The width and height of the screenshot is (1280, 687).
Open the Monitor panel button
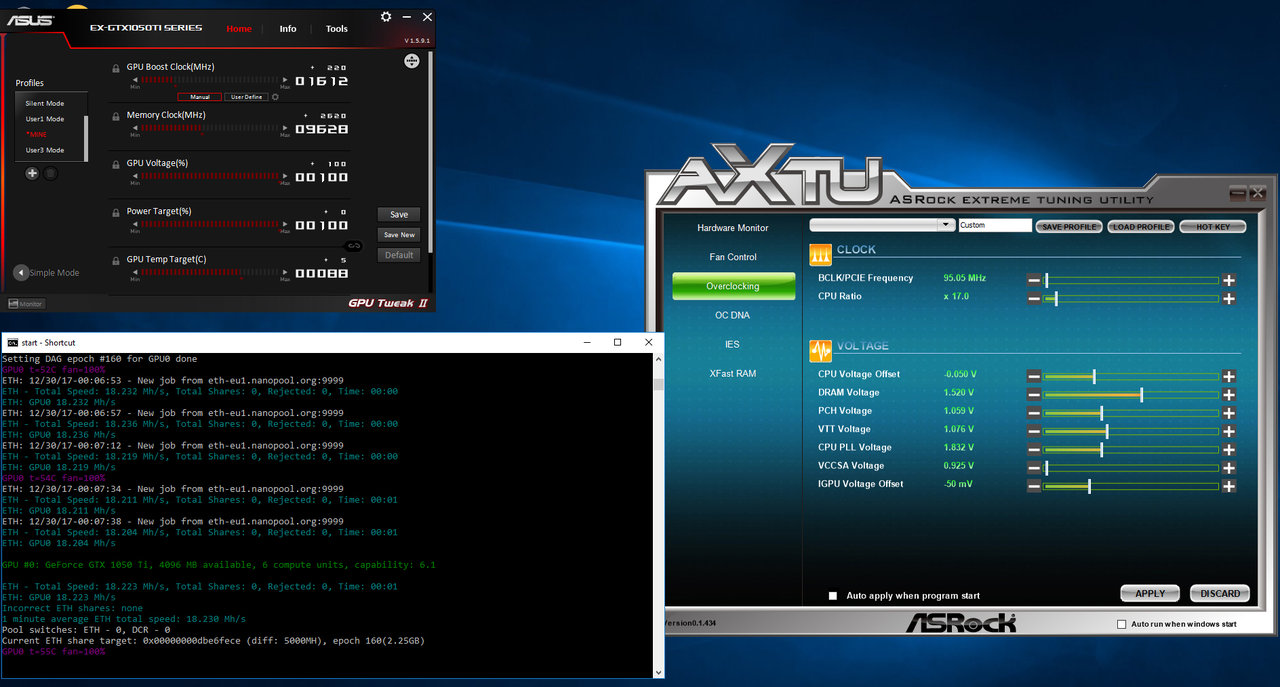tap(26, 304)
